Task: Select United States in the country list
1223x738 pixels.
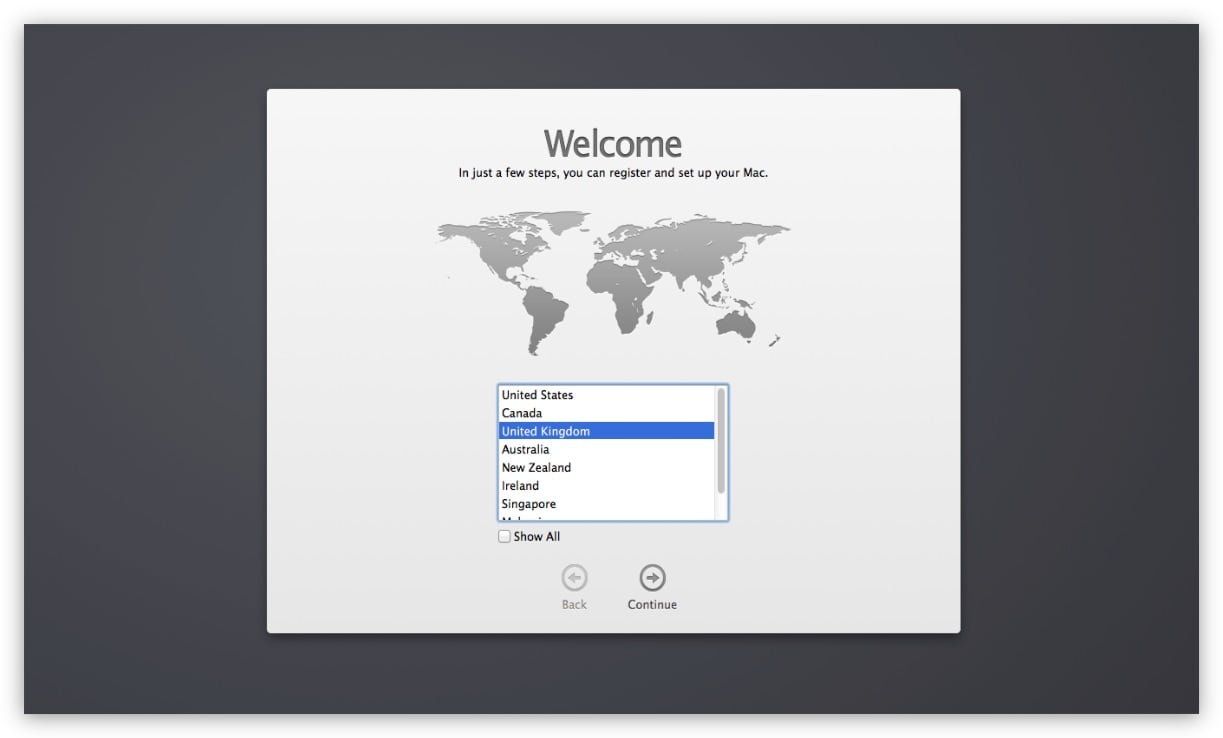Action: (537, 395)
